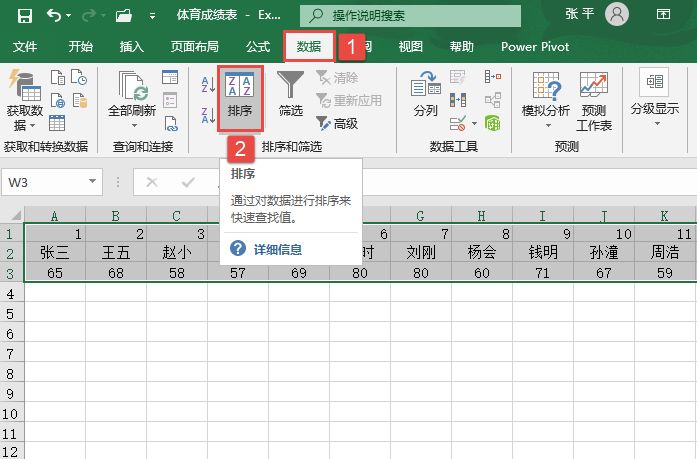Viewport: 697px width, 459px height.
Task: Select column header A
Action: point(55,216)
